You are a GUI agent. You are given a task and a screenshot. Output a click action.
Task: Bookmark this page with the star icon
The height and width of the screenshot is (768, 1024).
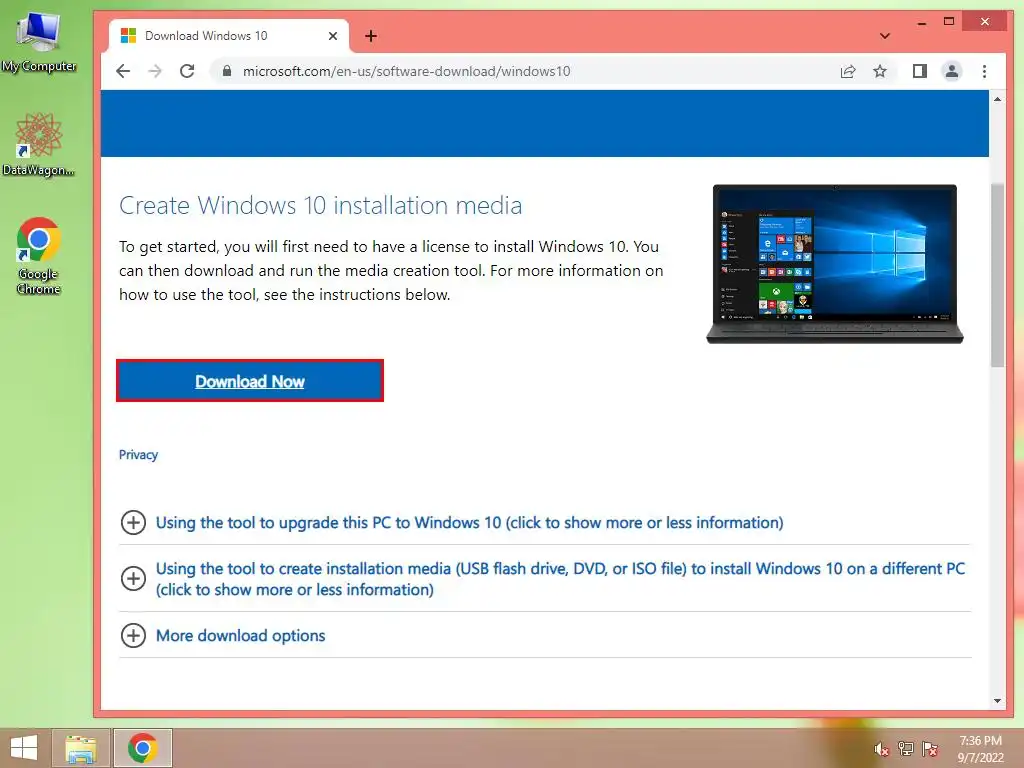[880, 71]
